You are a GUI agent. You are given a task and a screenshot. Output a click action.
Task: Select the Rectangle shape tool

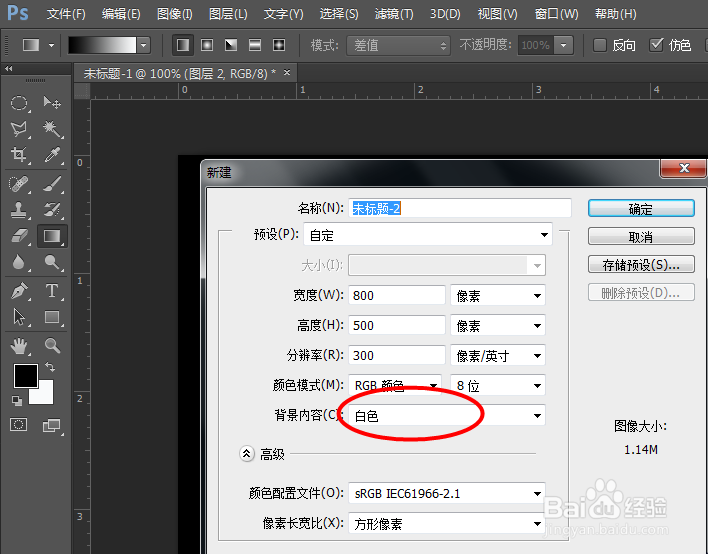[52, 317]
